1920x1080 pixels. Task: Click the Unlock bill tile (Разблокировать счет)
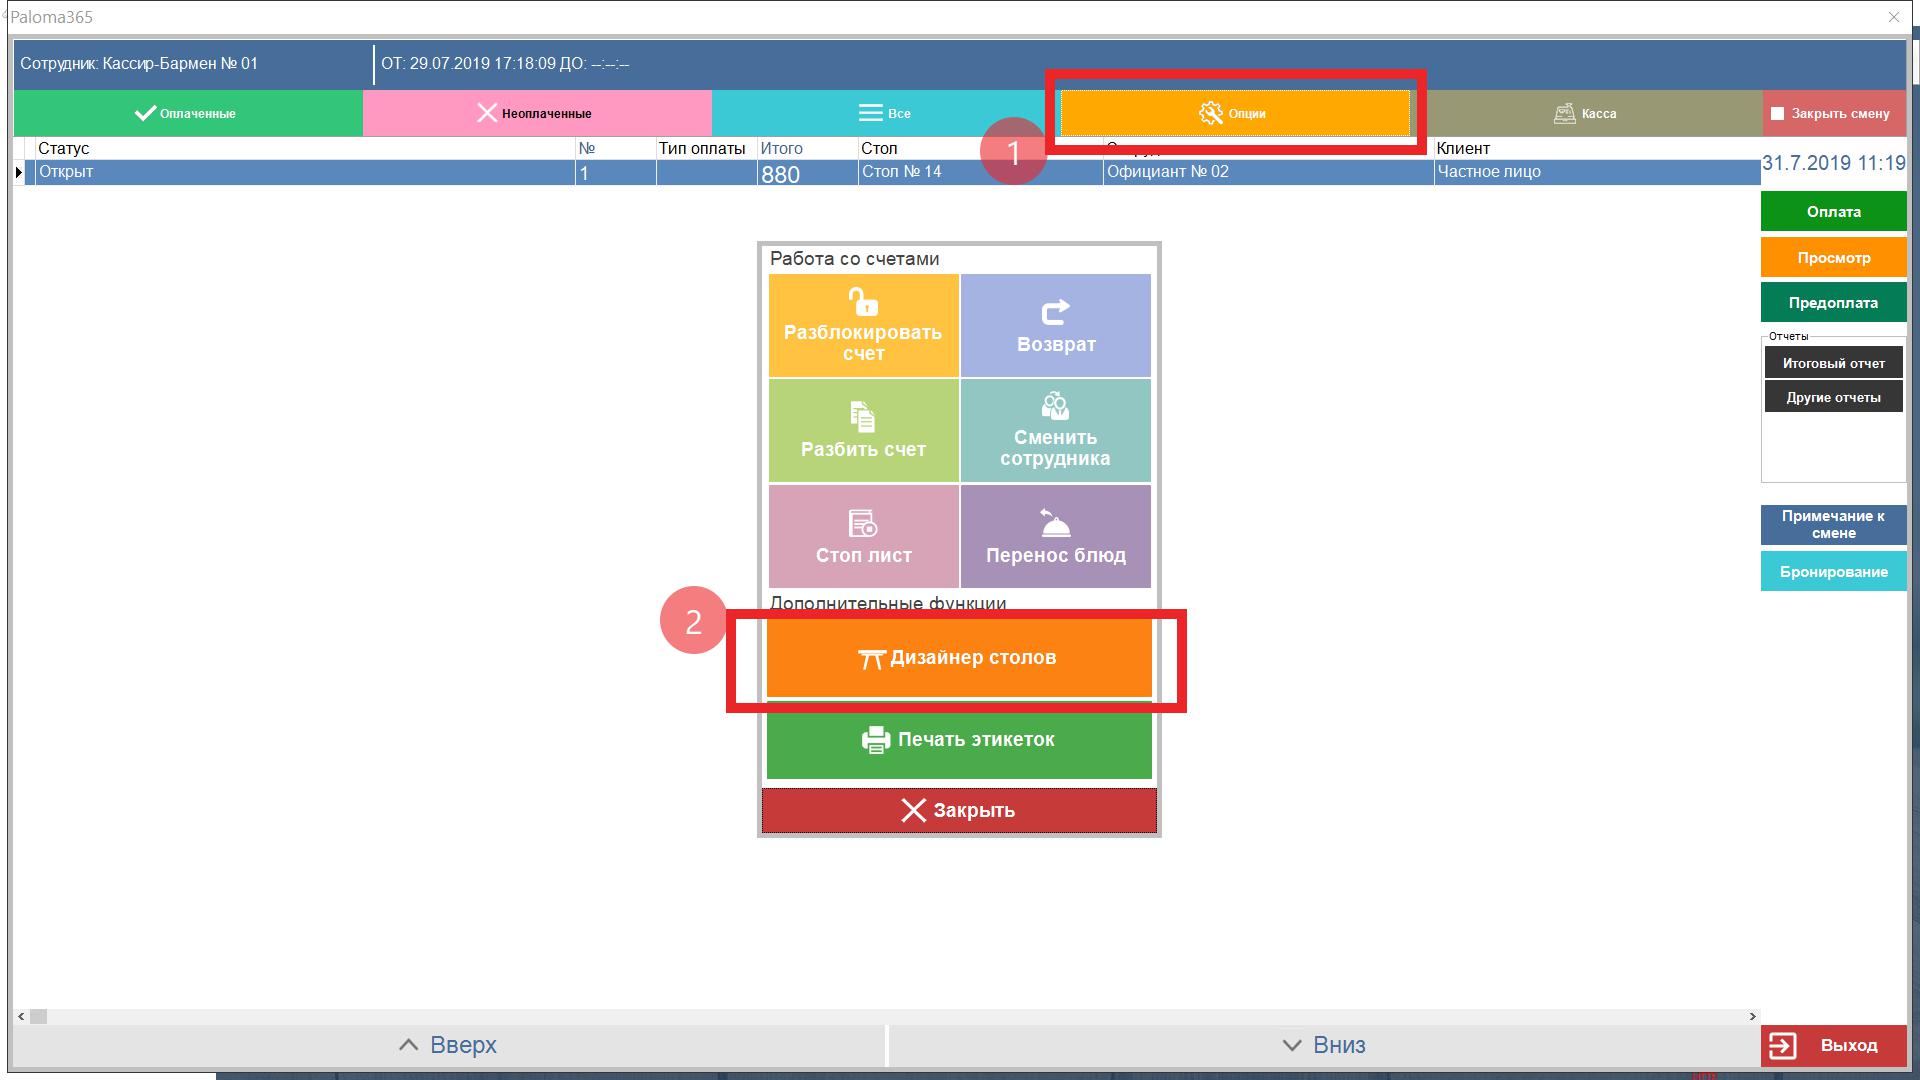[863, 326]
